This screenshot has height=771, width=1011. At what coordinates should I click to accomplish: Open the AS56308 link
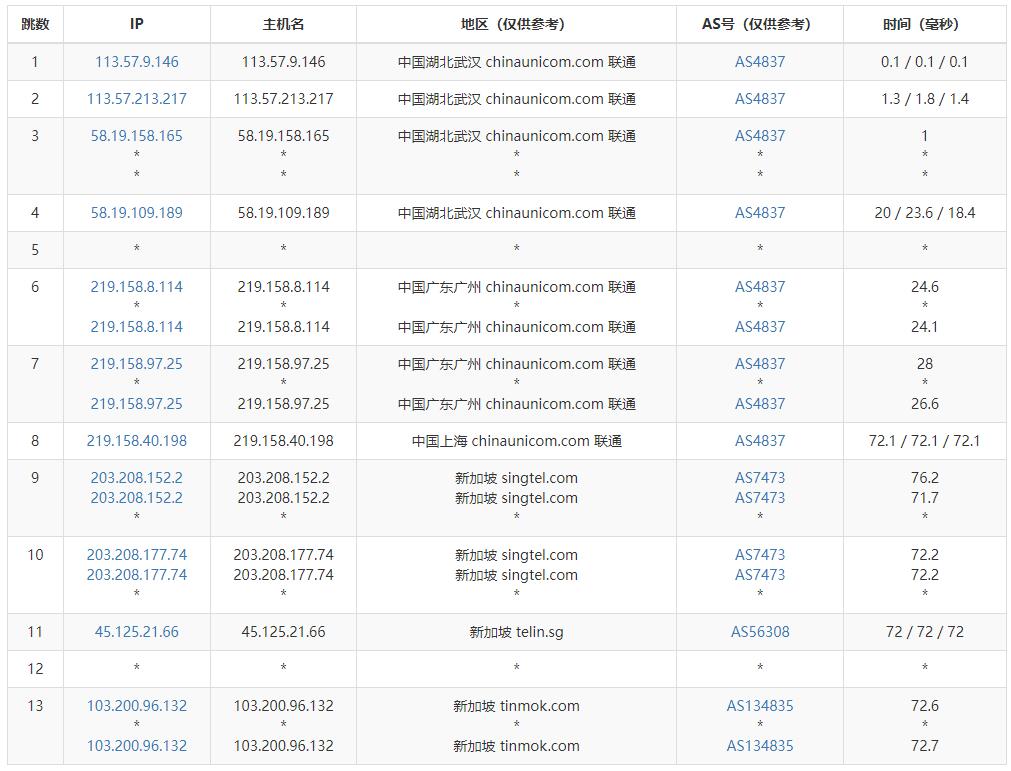760,632
